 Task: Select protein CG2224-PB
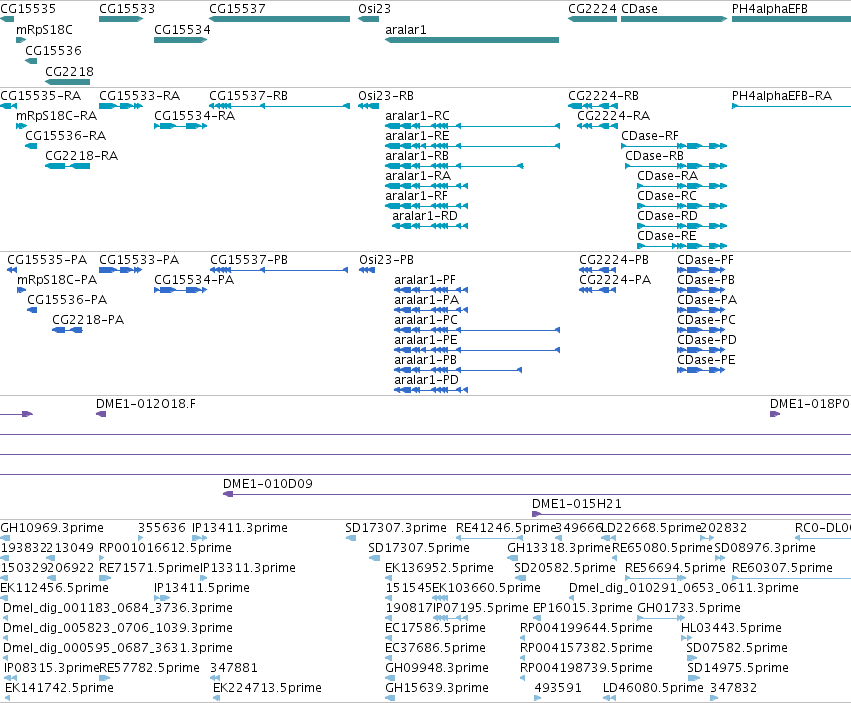click(598, 270)
